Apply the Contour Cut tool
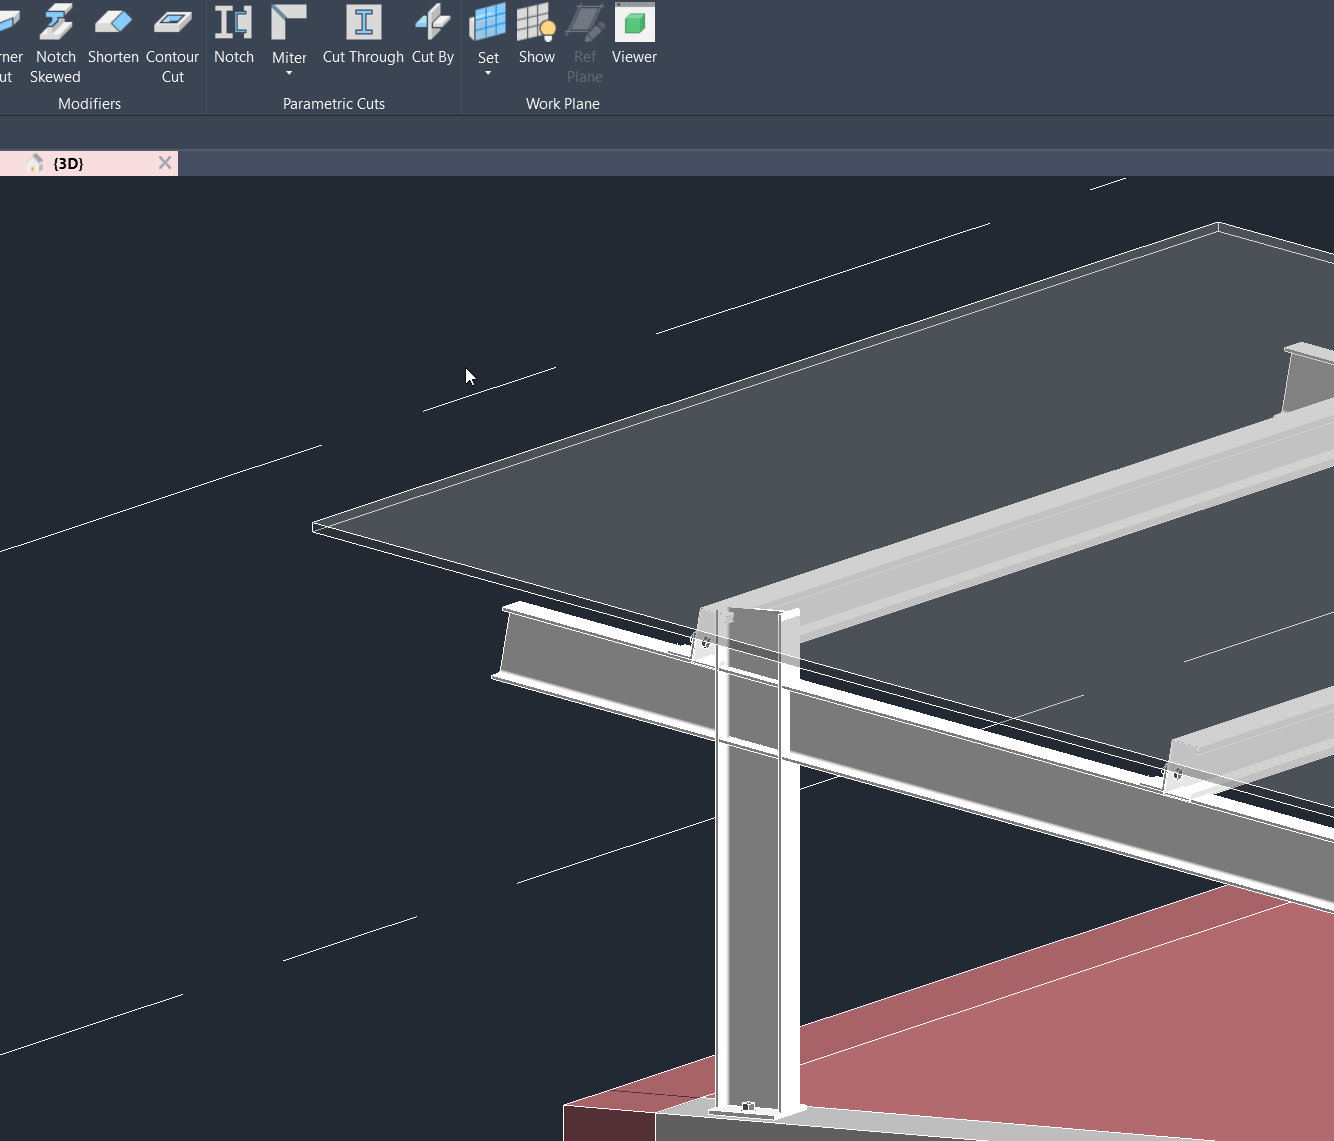 point(172,40)
